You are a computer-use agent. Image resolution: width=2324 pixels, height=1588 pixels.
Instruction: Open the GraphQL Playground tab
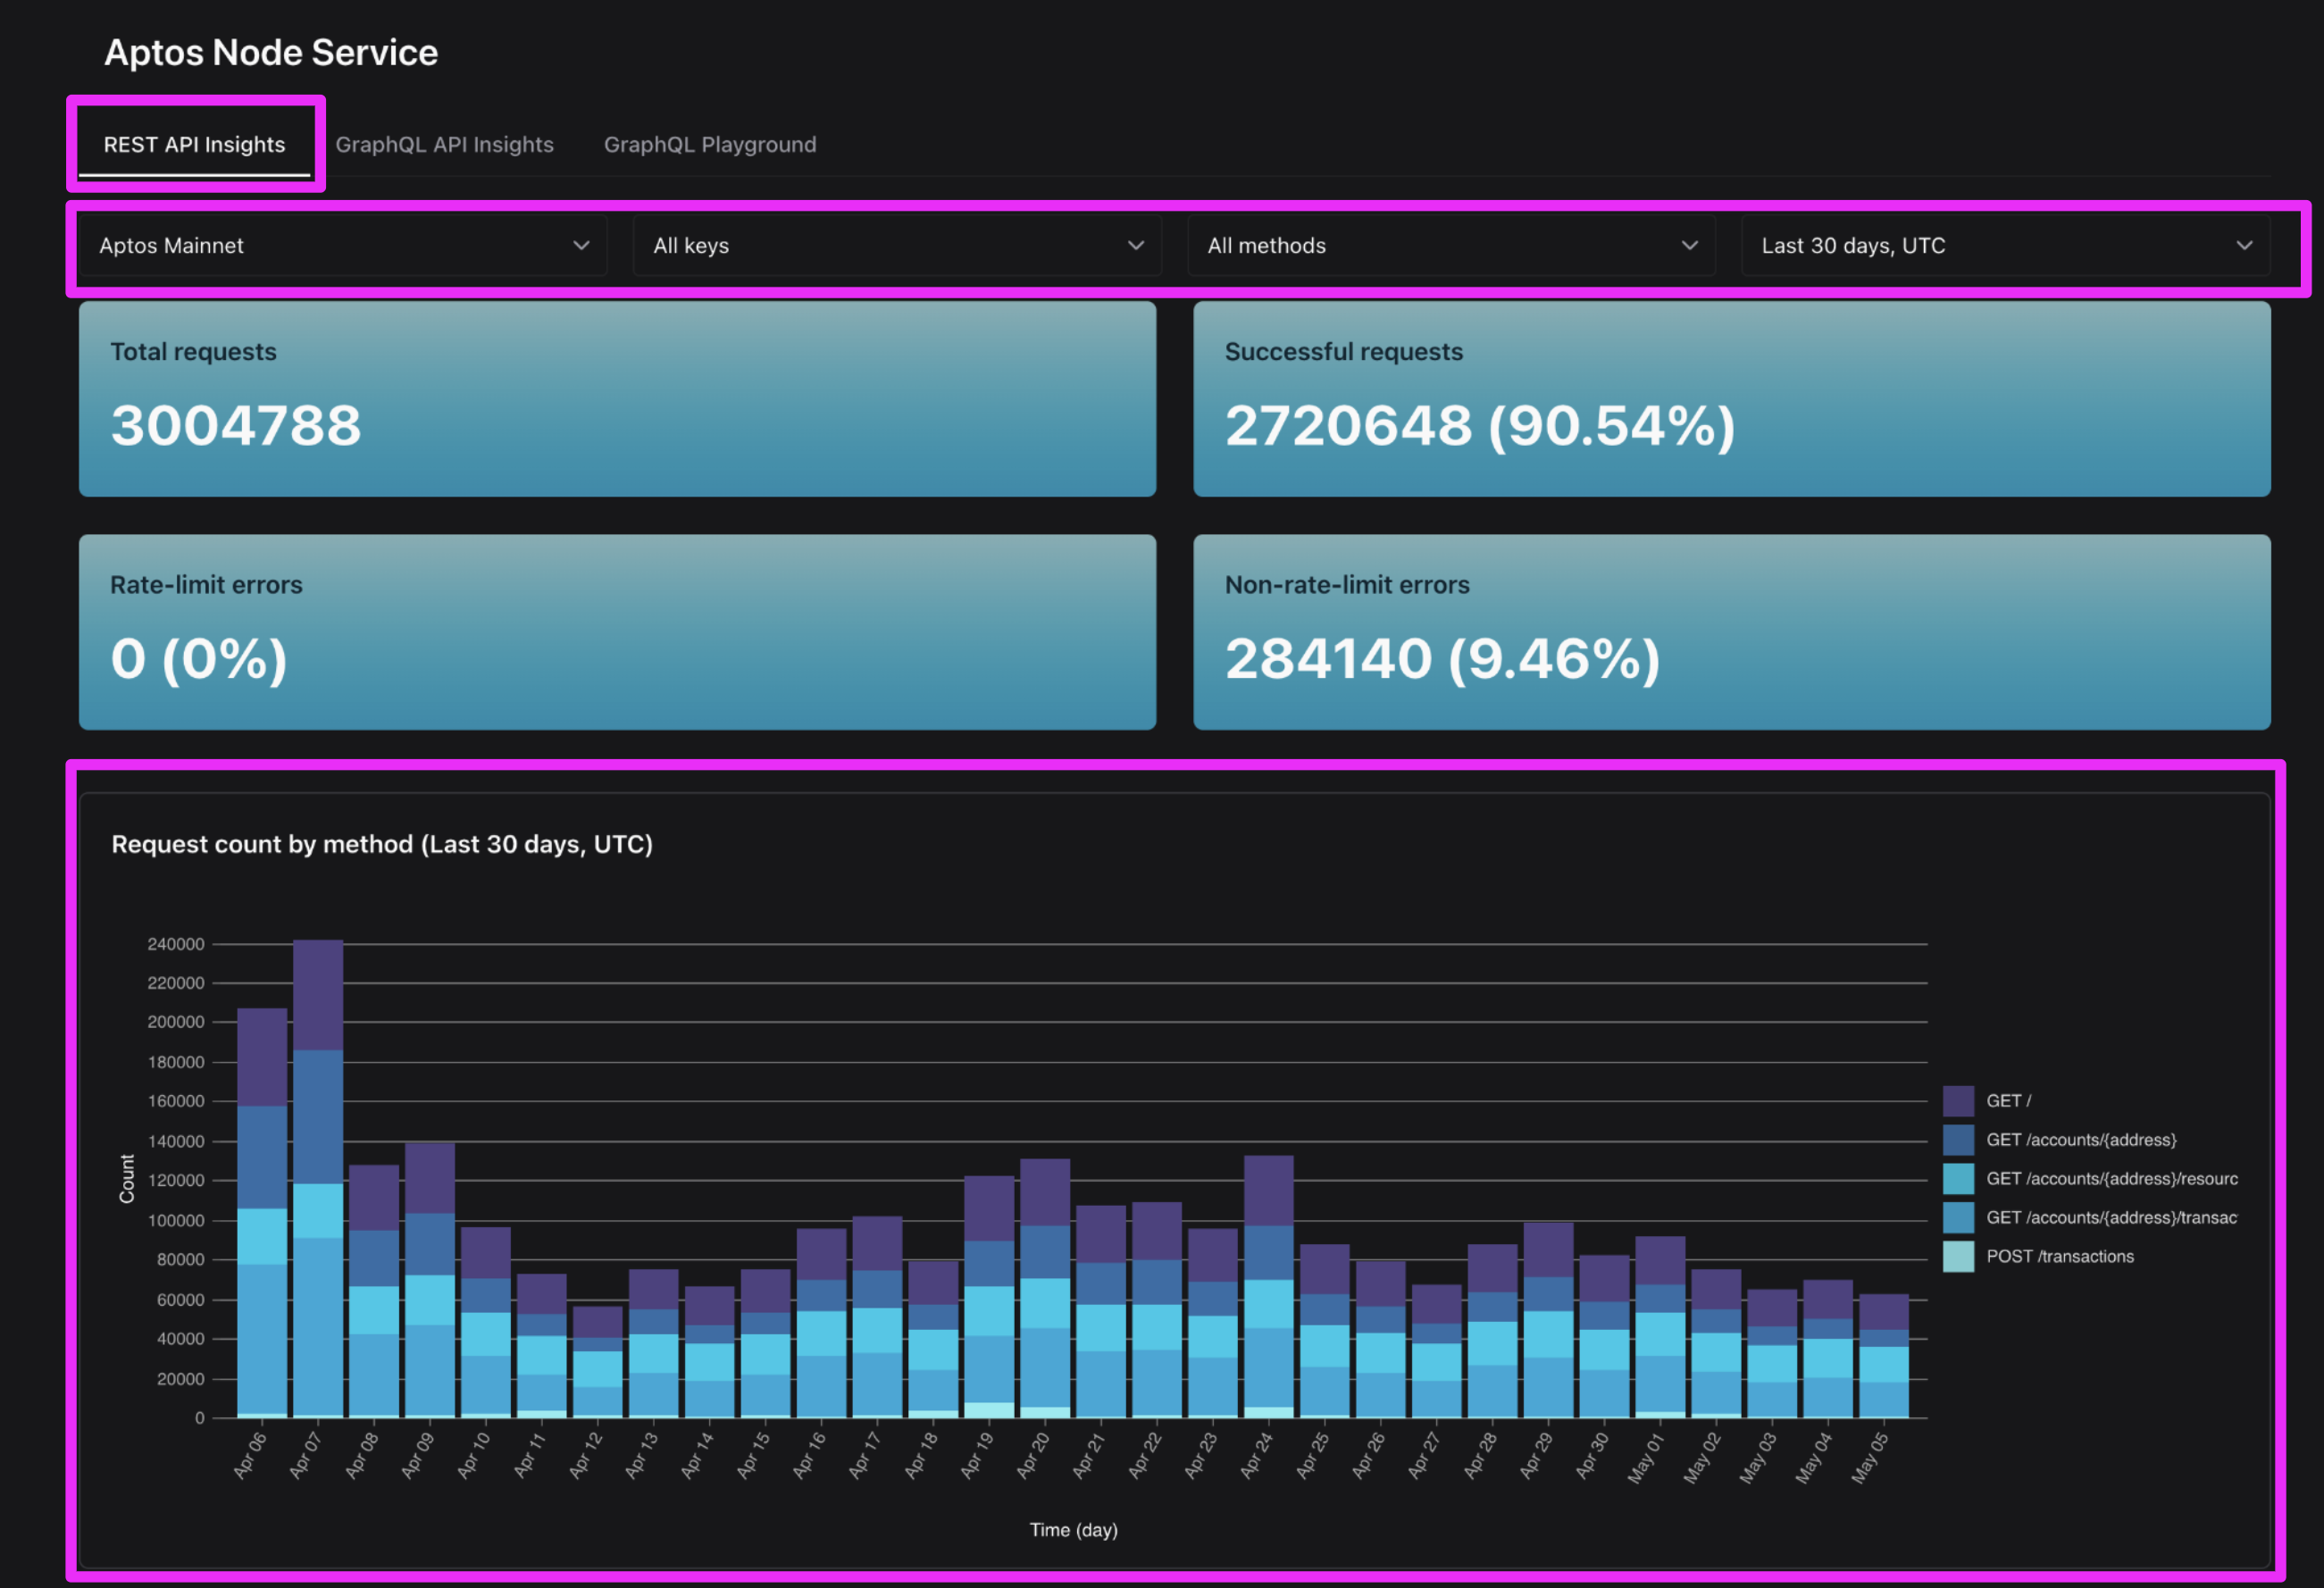pyautogui.click(x=710, y=144)
